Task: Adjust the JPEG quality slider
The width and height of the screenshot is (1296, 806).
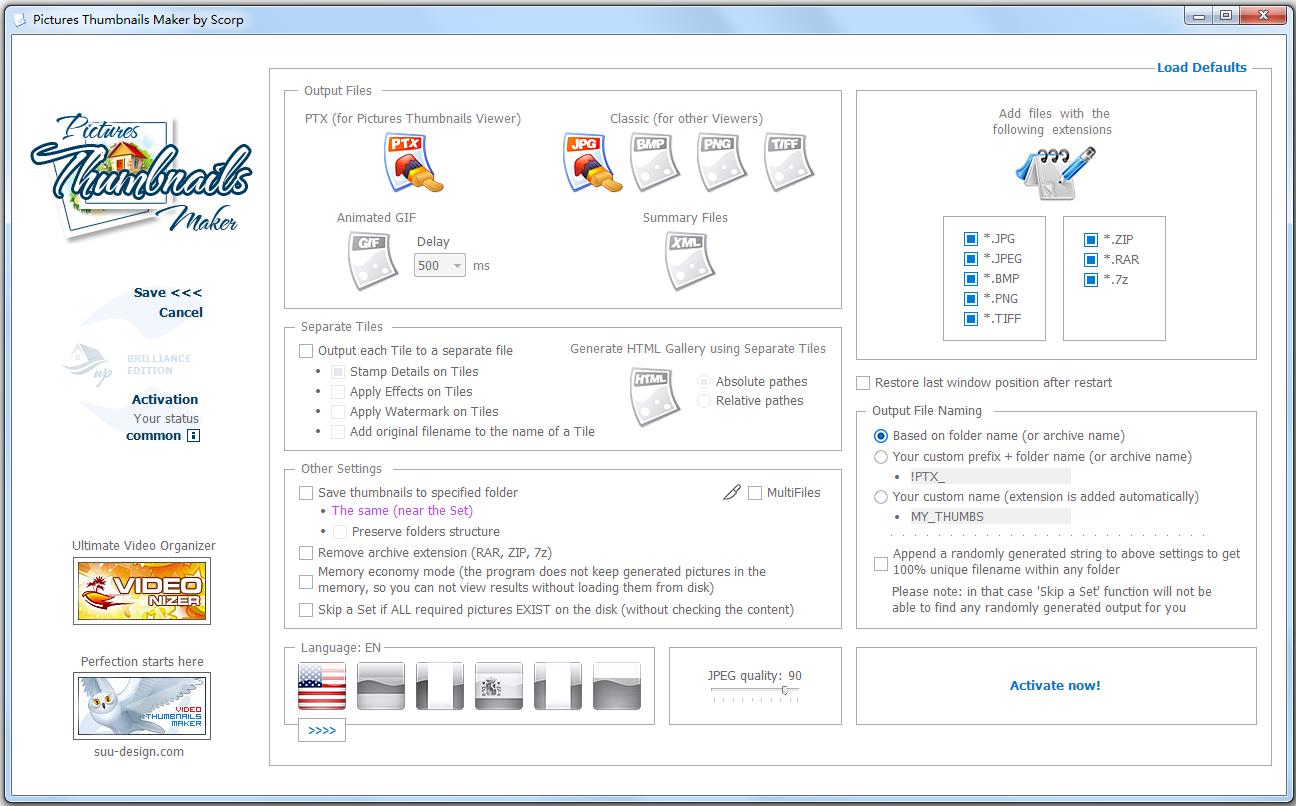Action: pyautogui.click(x=784, y=690)
